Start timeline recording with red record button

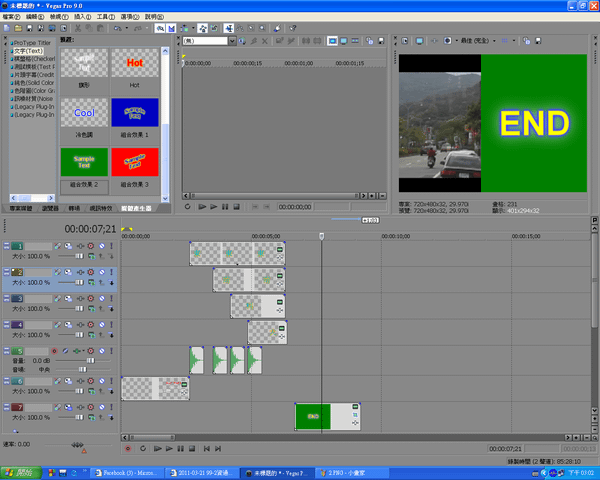pyautogui.click(x=128, y=449)
